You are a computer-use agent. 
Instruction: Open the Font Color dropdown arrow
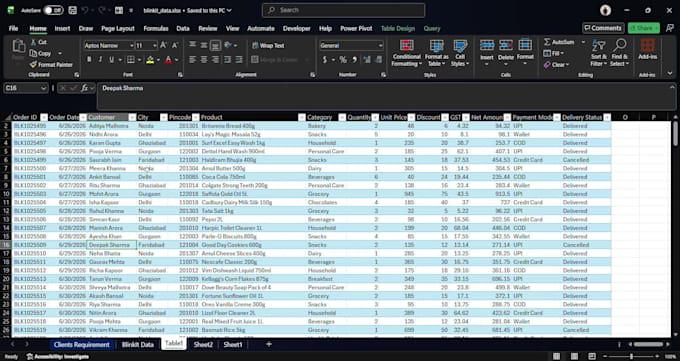[177, 60]
